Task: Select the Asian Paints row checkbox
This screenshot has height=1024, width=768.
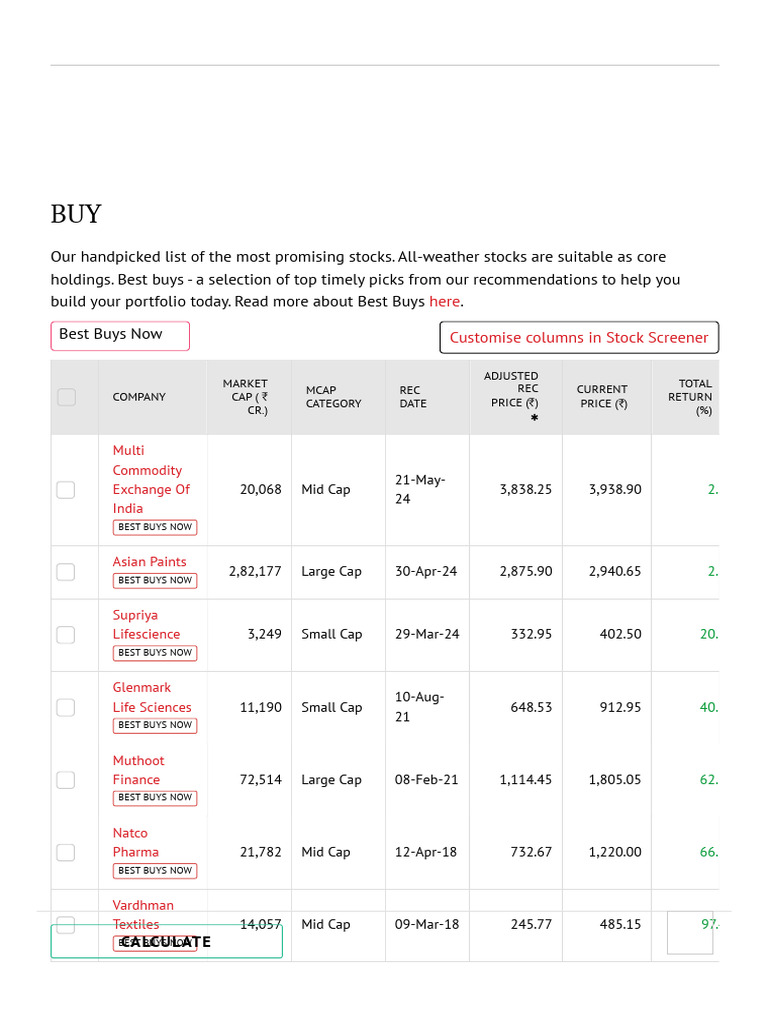Action: click(65, 572)
